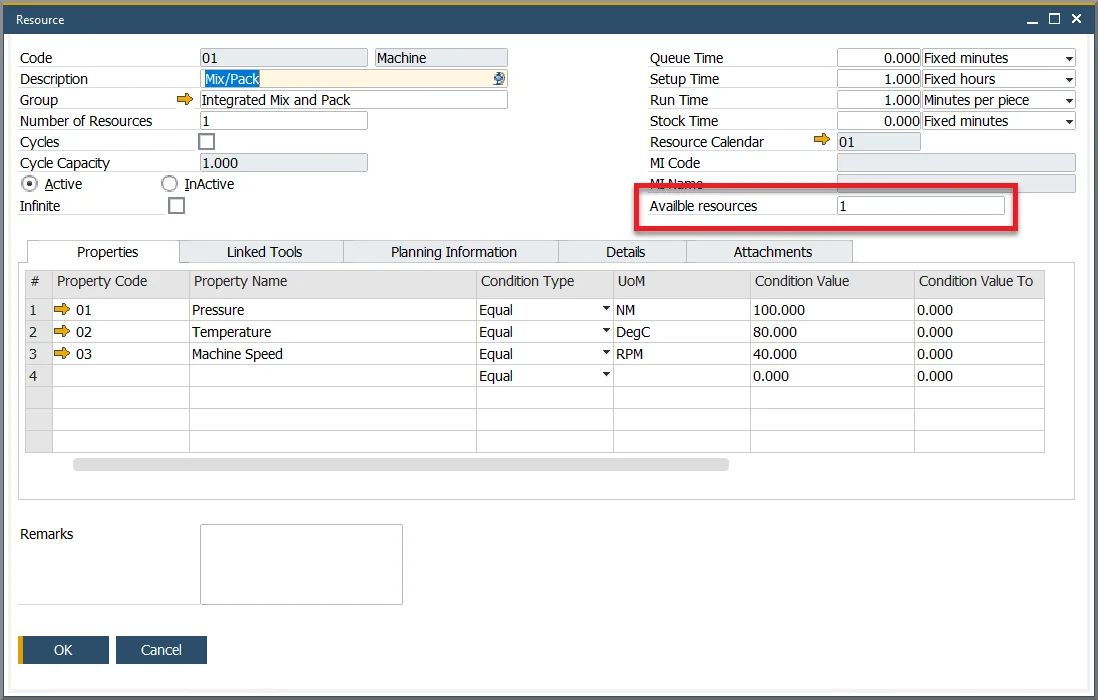Viewport: 1098px width, 700px height.
Task: Close the Resource window
Action: tap(1076, 20)
